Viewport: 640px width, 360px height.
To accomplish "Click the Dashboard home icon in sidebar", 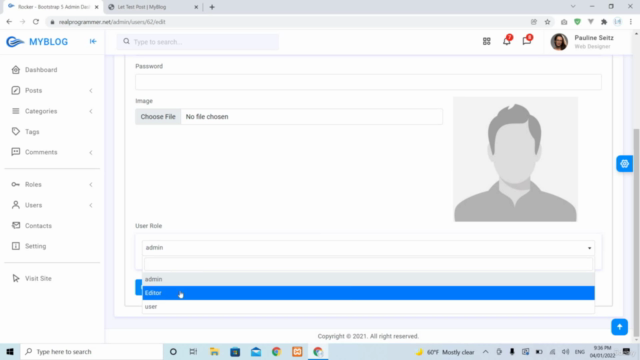I will tap(16, 70).
